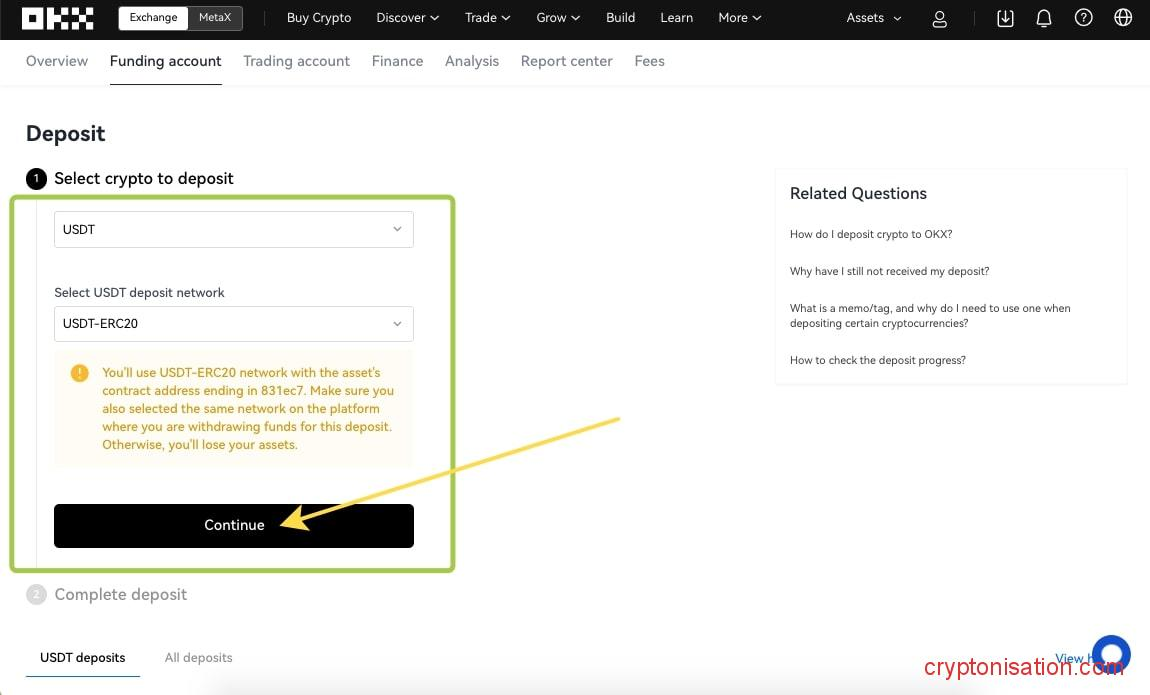Switch to the Trading account tab
The width and height of the screenshot is (1150, 695).
pos(296,61)
